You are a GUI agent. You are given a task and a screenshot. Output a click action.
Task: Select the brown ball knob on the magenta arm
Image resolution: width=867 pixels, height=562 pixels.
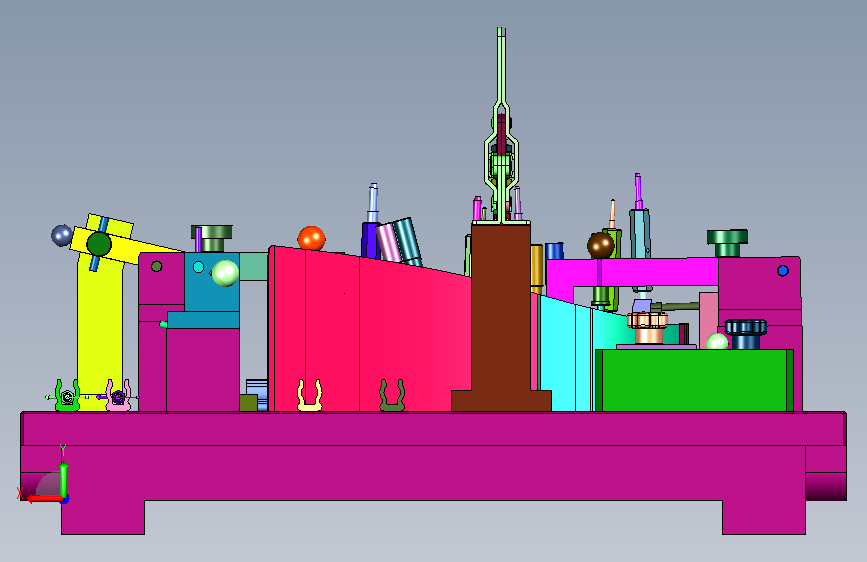[600, 245]
